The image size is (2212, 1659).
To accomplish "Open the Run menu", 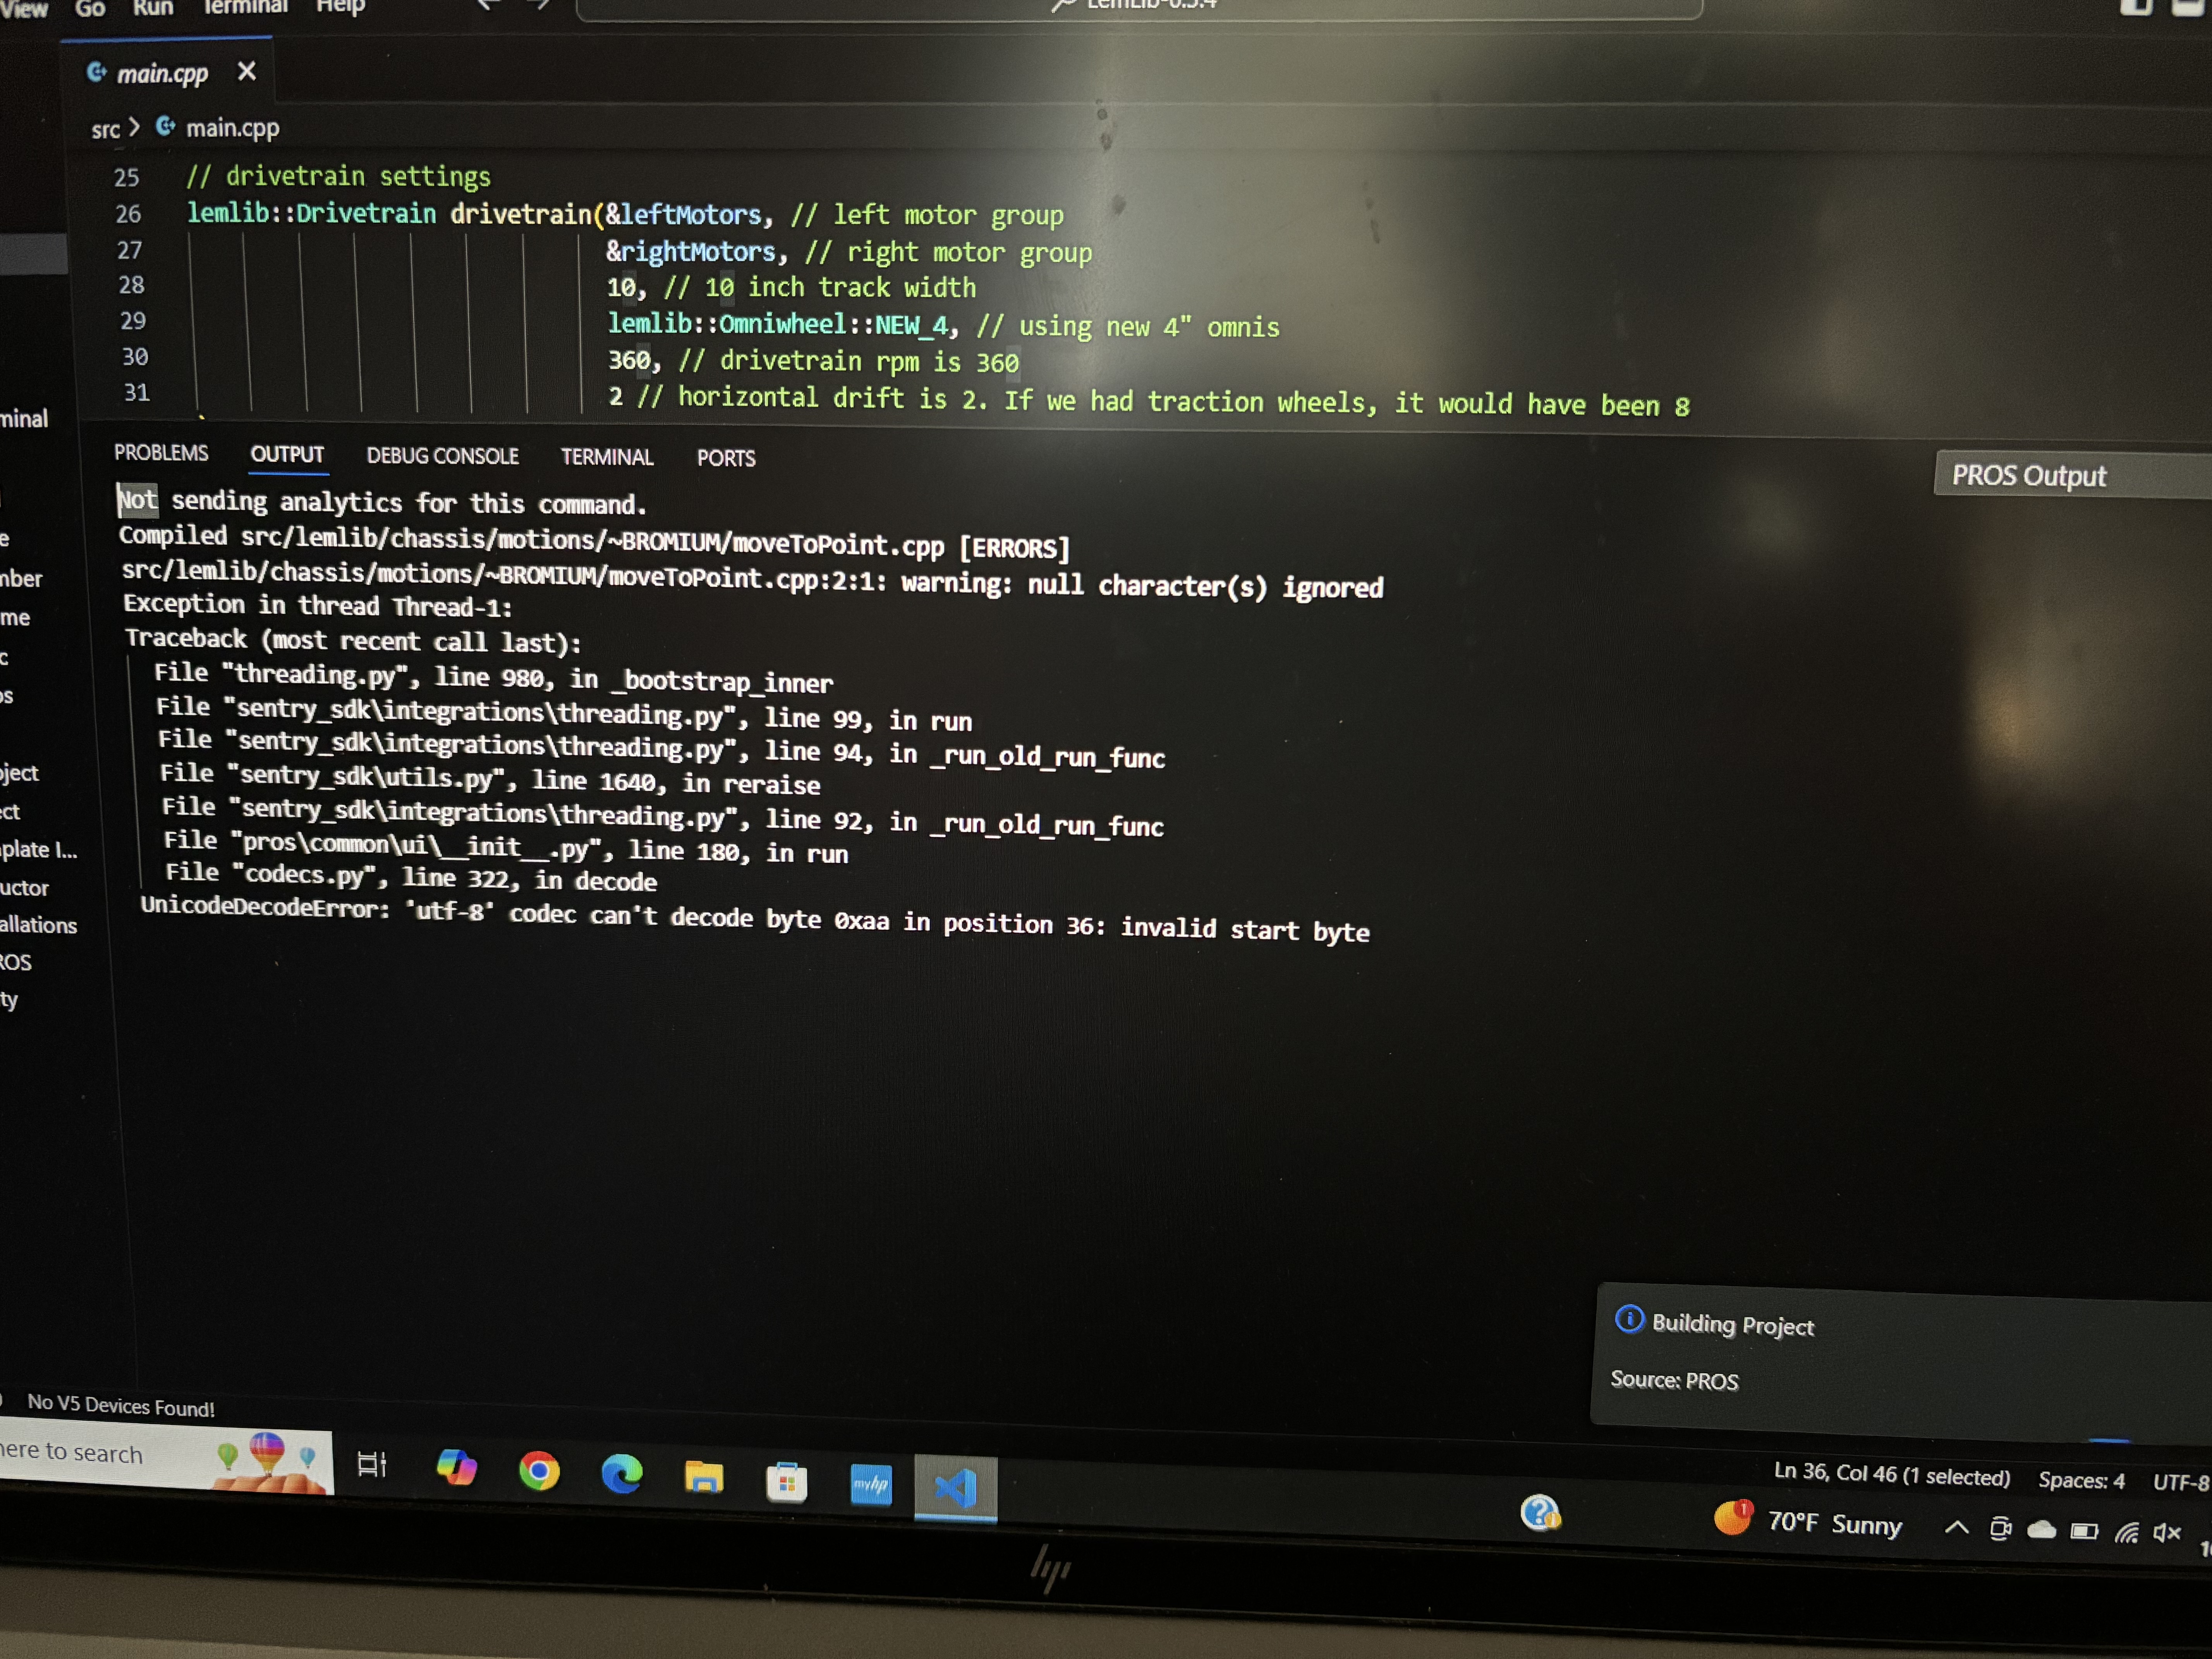I will pos(153,8).
